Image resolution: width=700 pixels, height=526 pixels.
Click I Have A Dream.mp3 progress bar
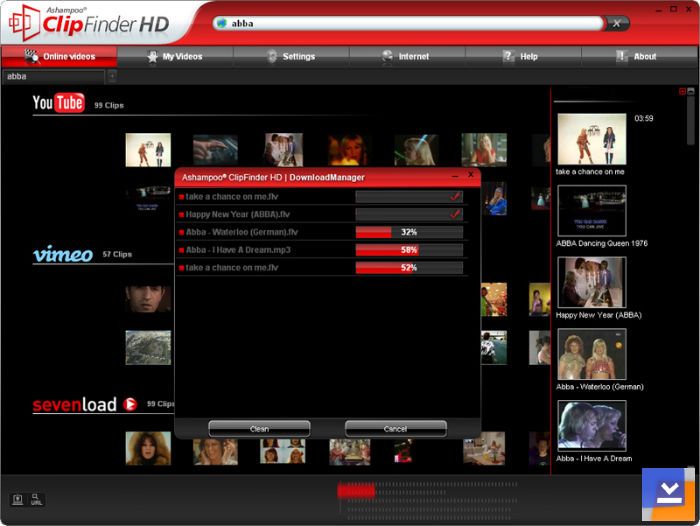tap(409, 250)
